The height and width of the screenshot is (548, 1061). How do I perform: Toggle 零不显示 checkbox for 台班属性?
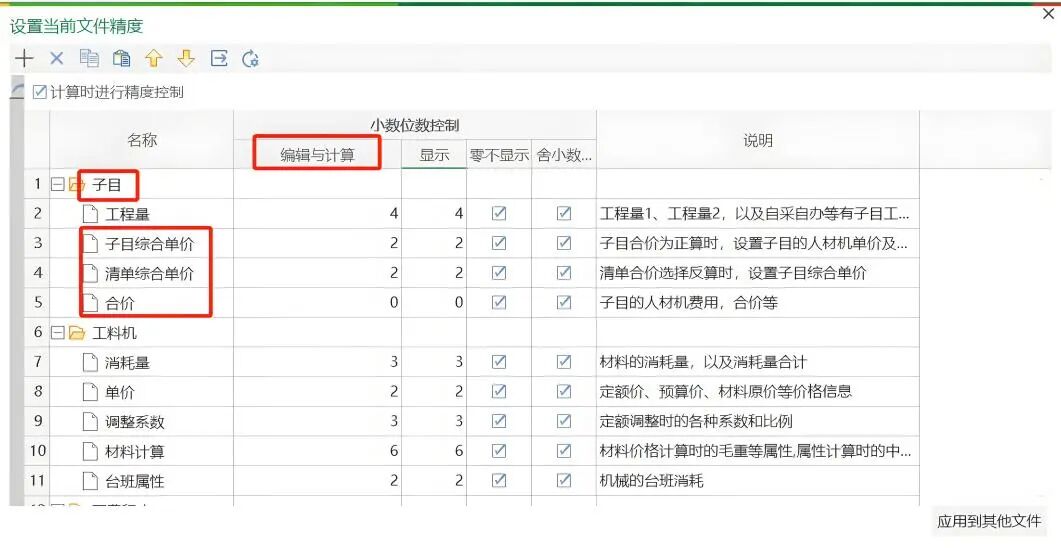coord(499,480)
